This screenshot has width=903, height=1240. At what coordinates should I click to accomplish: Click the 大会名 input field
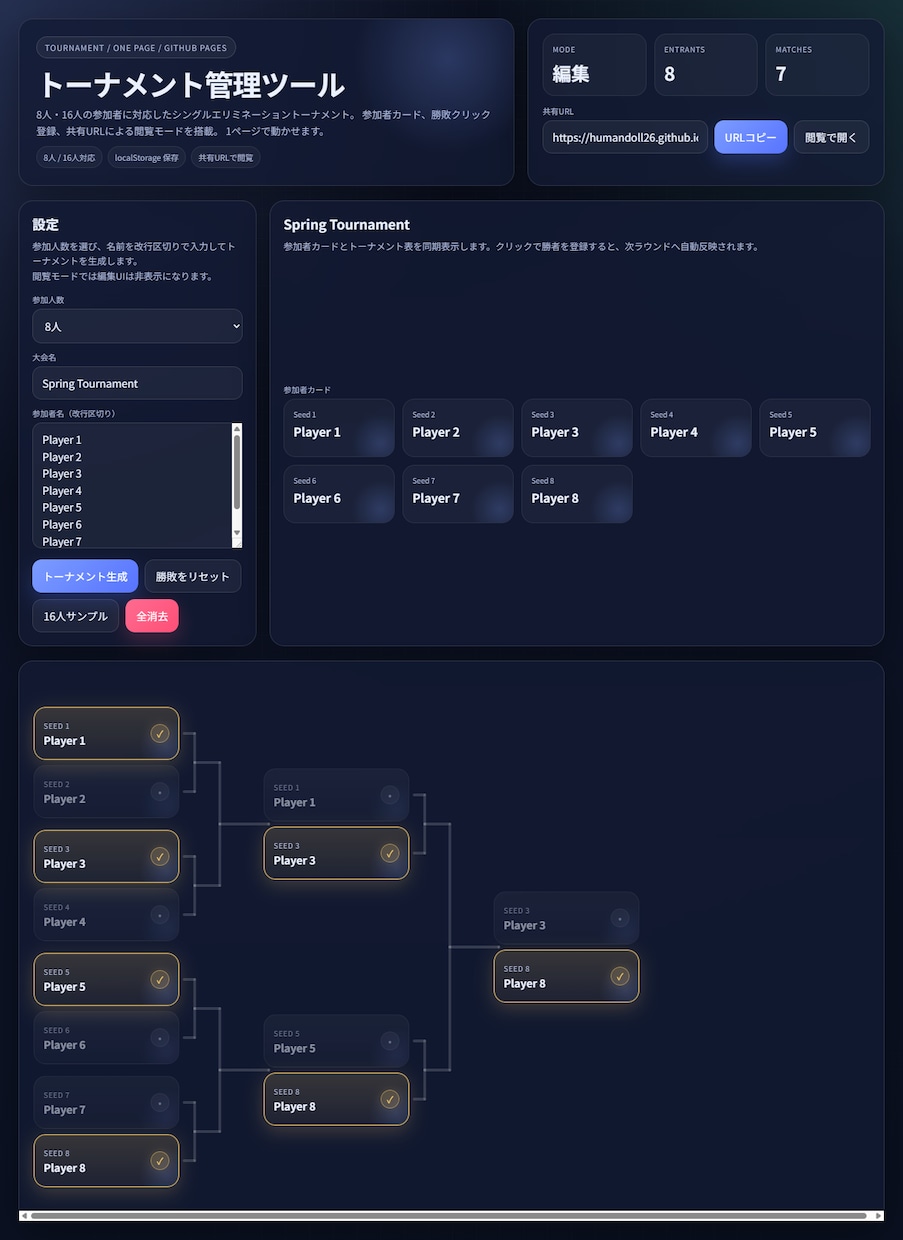(137, 383)
